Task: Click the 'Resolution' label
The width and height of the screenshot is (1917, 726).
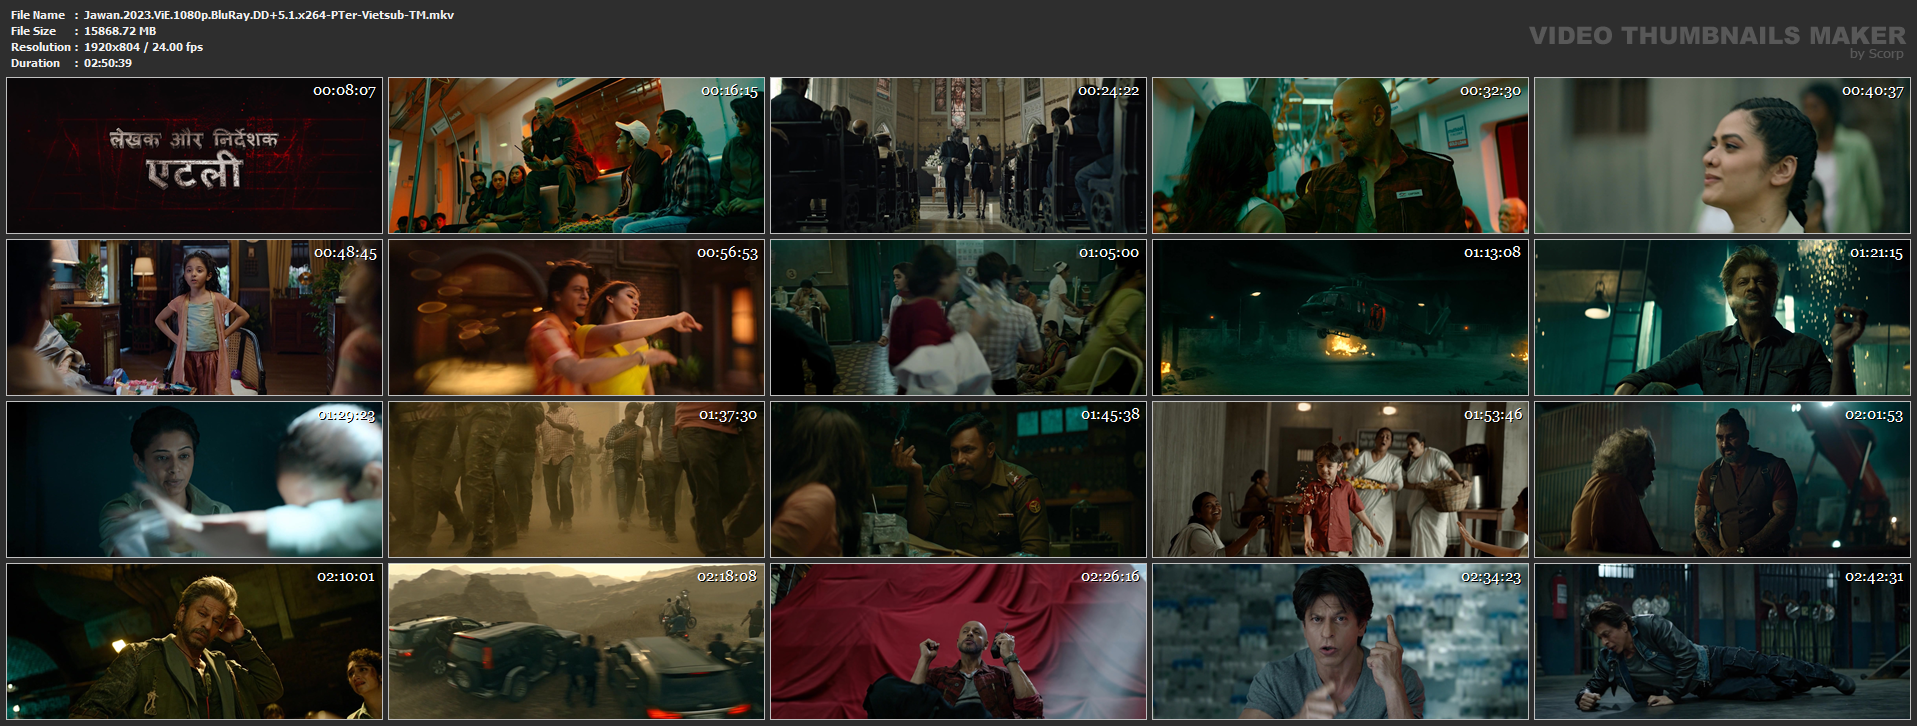Action: (x=41, y=47)
